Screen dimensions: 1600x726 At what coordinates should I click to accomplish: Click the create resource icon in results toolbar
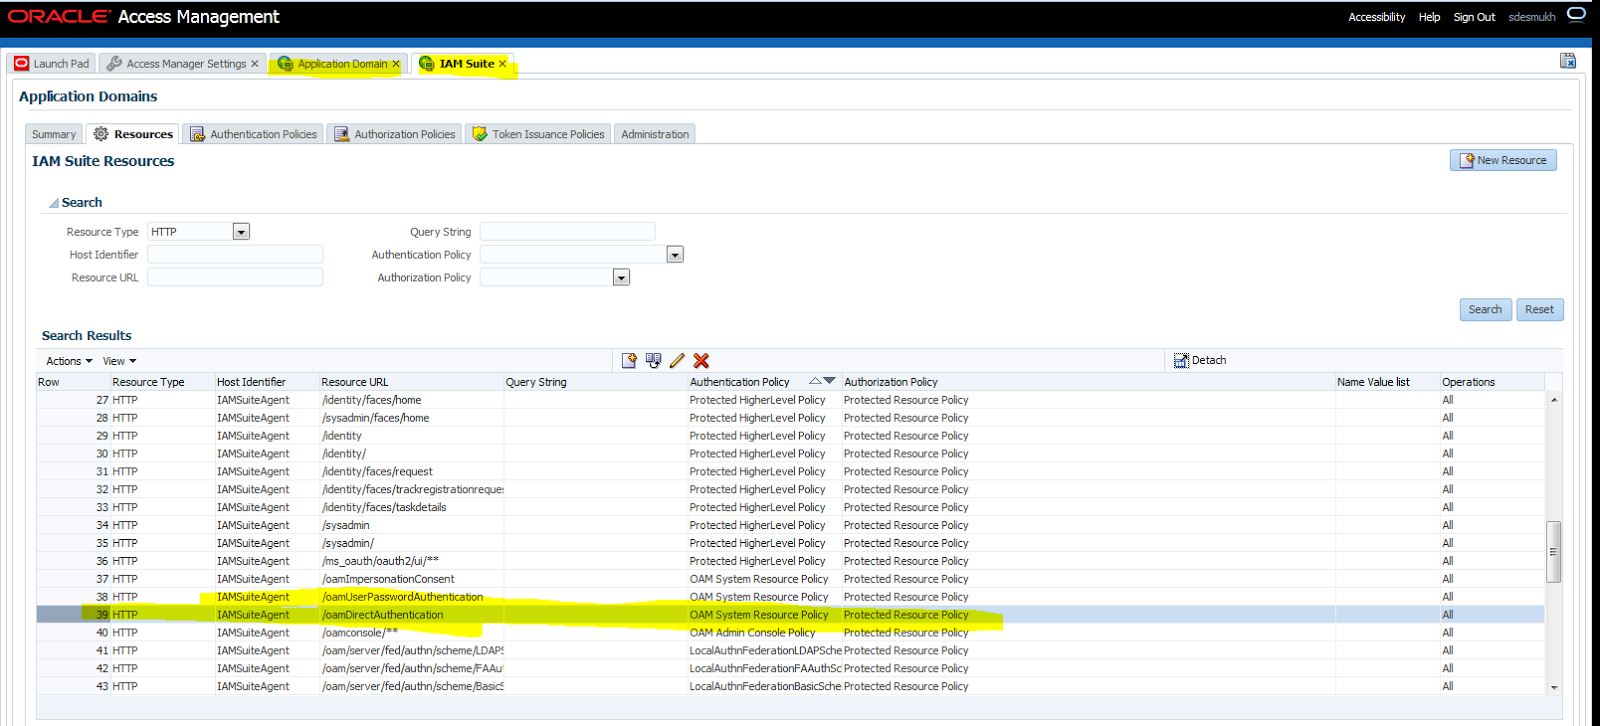pyautogui.click(x=629, y=361)
